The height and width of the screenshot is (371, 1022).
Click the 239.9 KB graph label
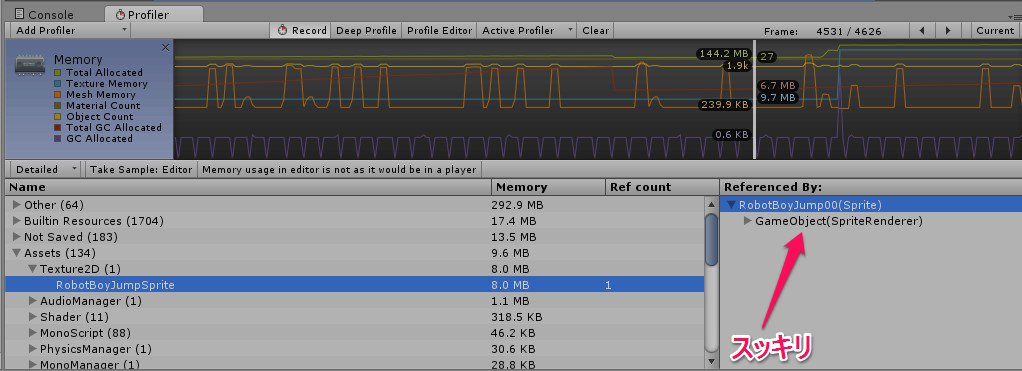coord(724,104)
